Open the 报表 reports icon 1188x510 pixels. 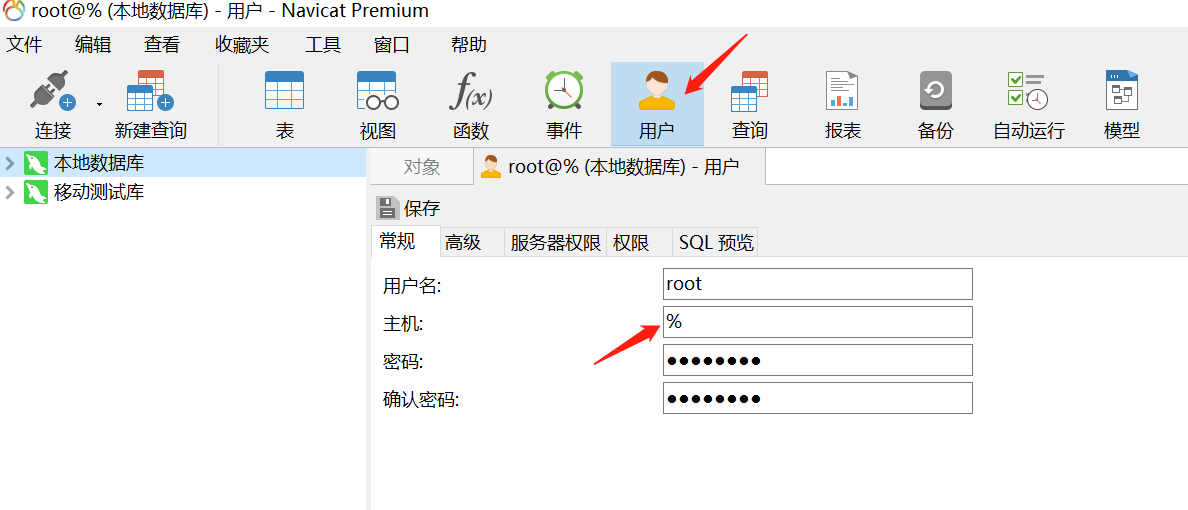pos(843,105)
